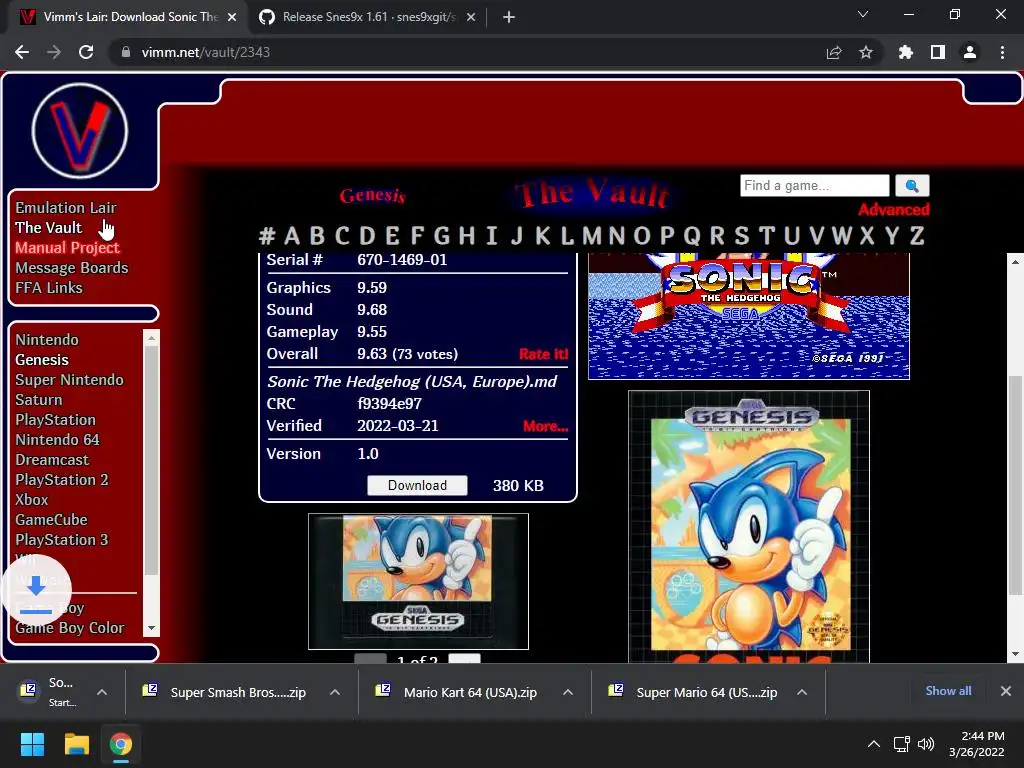Open Chrome three-dot menu

point(1002,52)
